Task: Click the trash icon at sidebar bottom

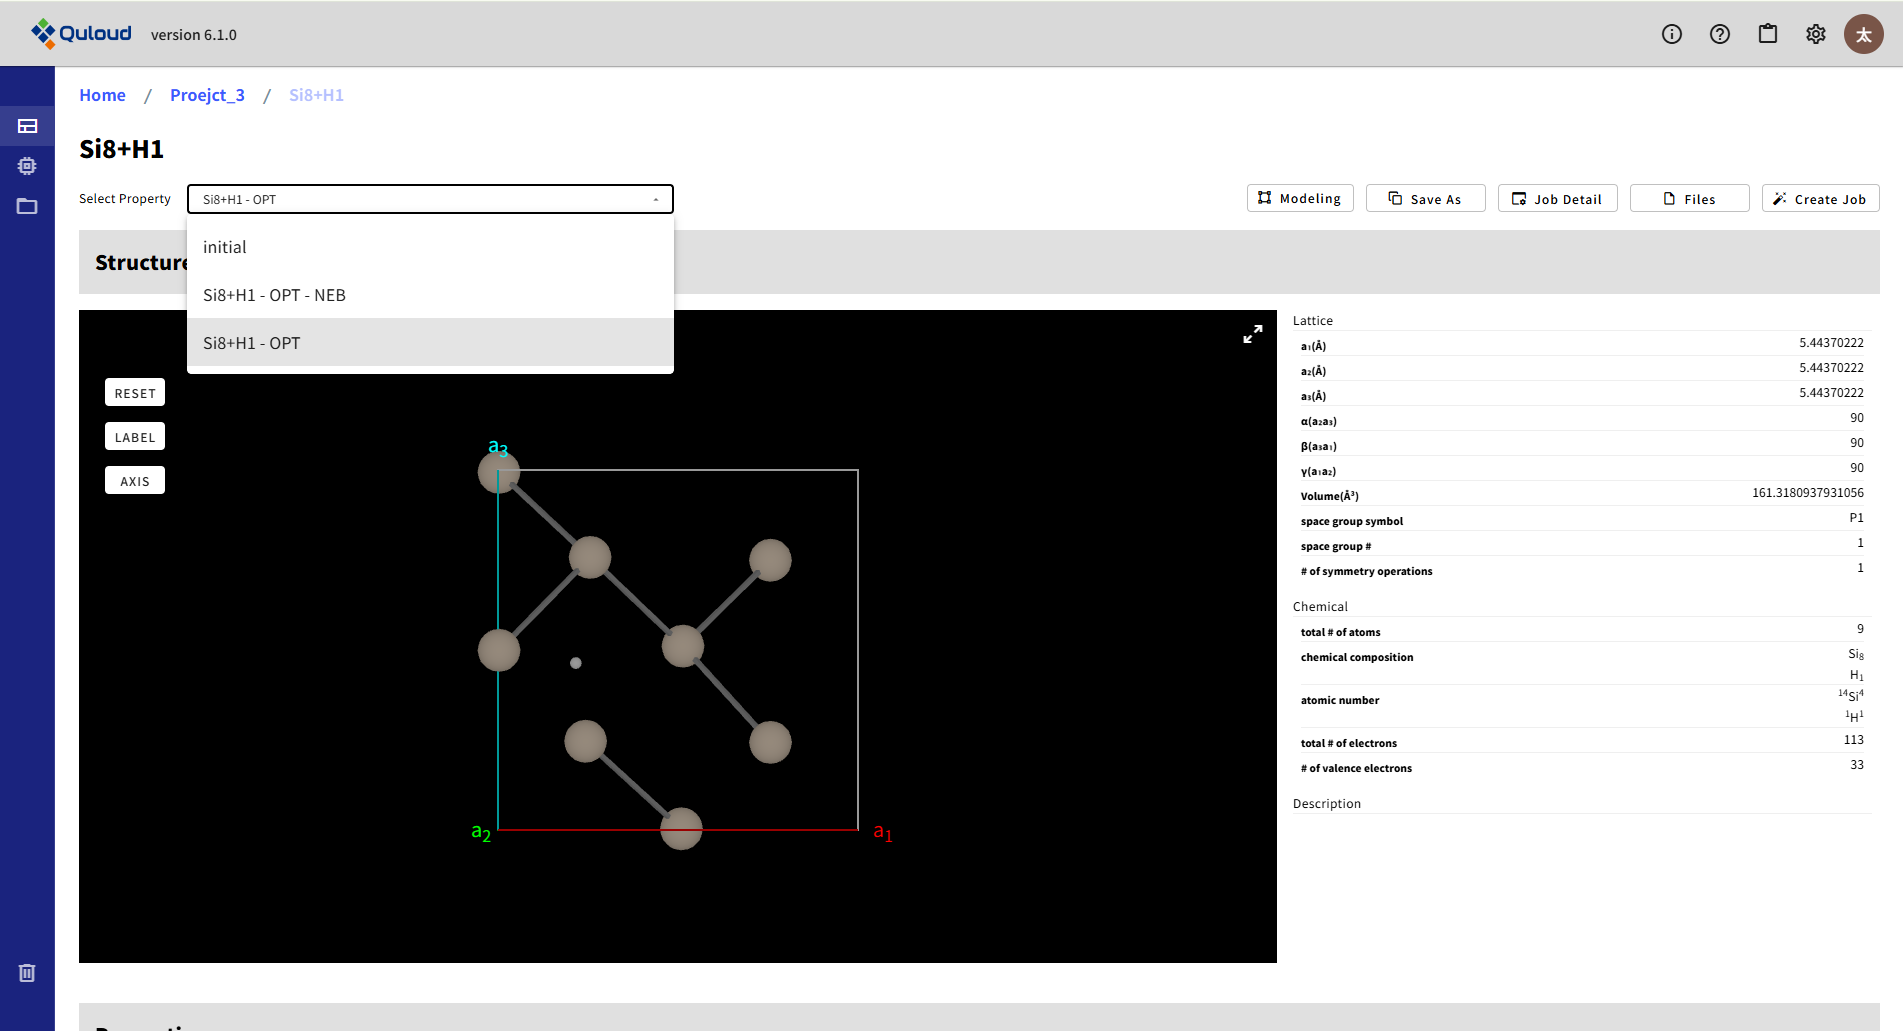Action: click(x=27, y=972)
